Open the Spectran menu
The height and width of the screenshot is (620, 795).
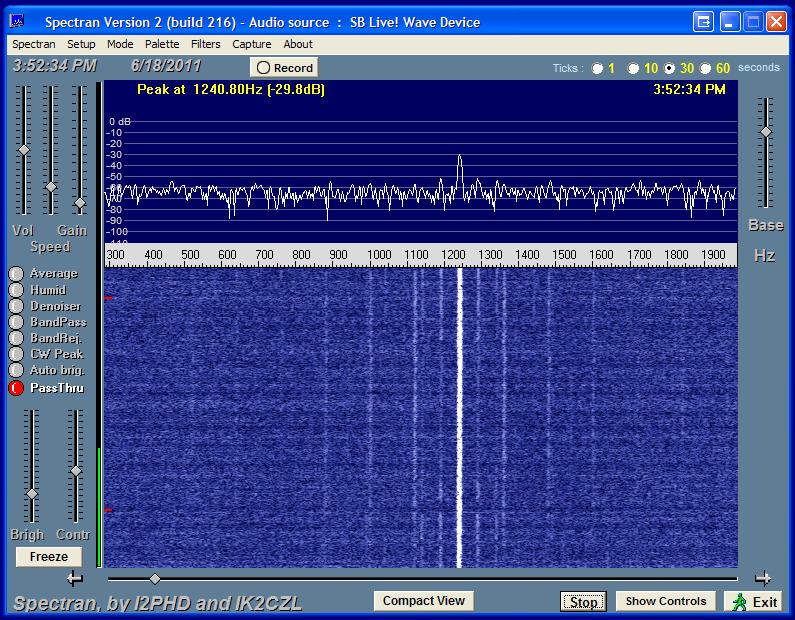(33, 44)
